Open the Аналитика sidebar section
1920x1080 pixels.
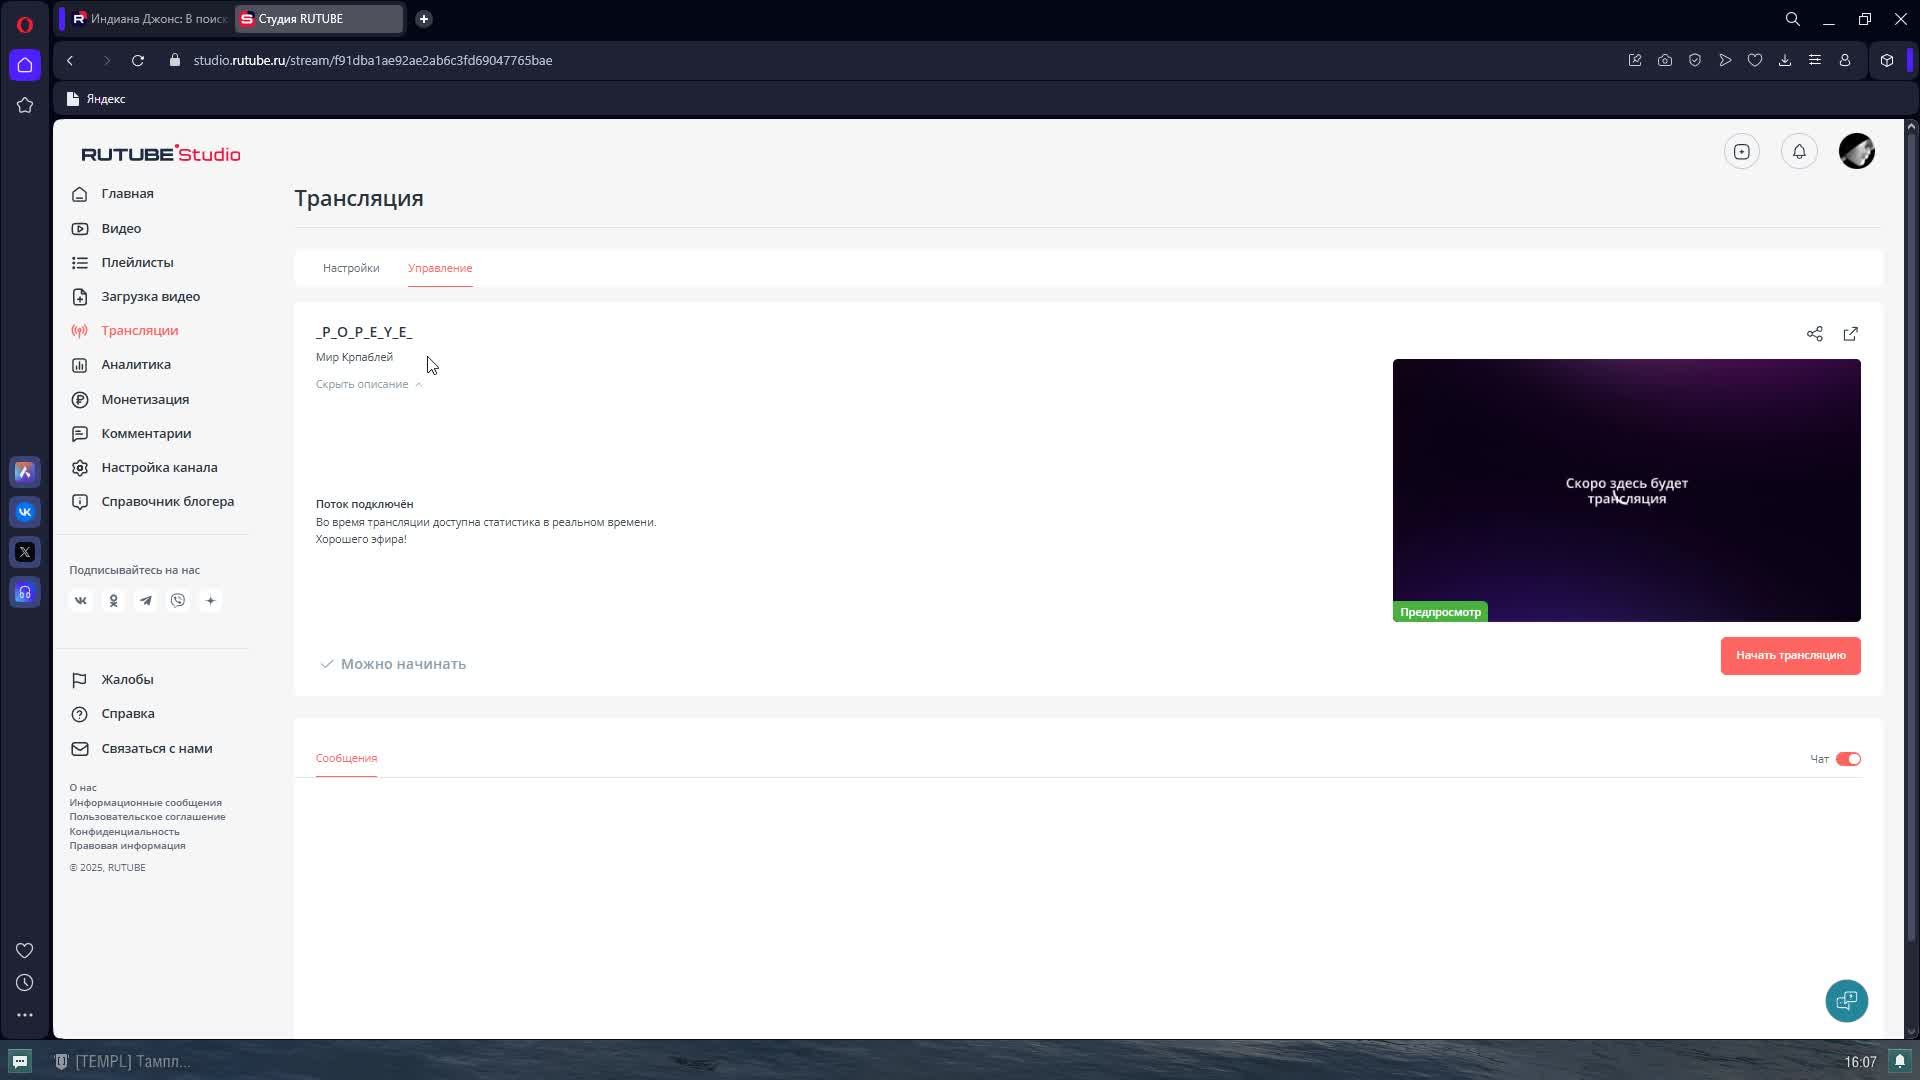click(x=121, y=365)
